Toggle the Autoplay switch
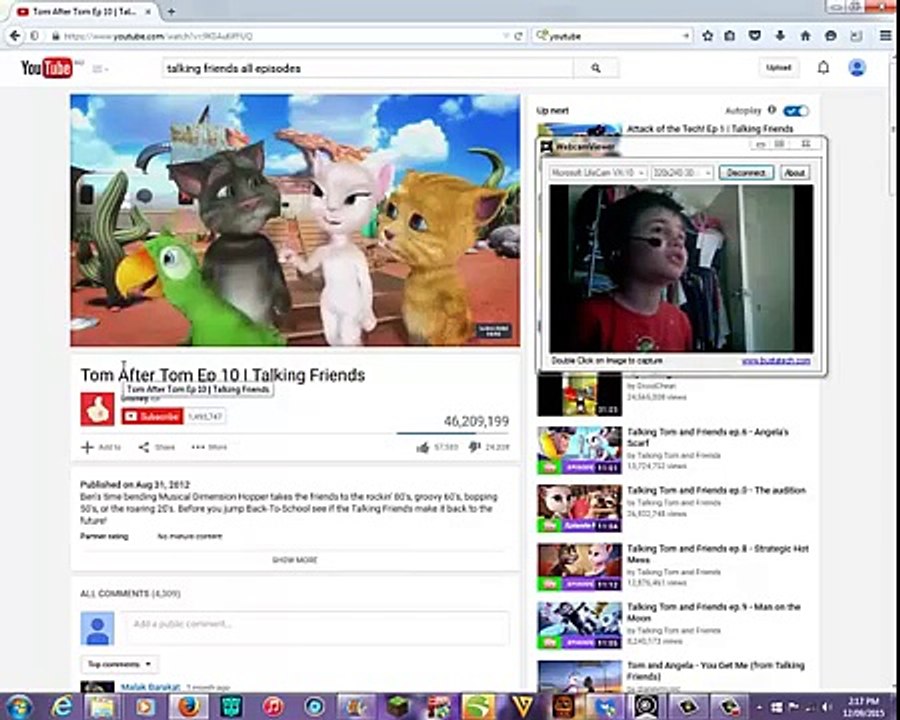The height and width of the screenshot is (720, 900). coord(796,111)
